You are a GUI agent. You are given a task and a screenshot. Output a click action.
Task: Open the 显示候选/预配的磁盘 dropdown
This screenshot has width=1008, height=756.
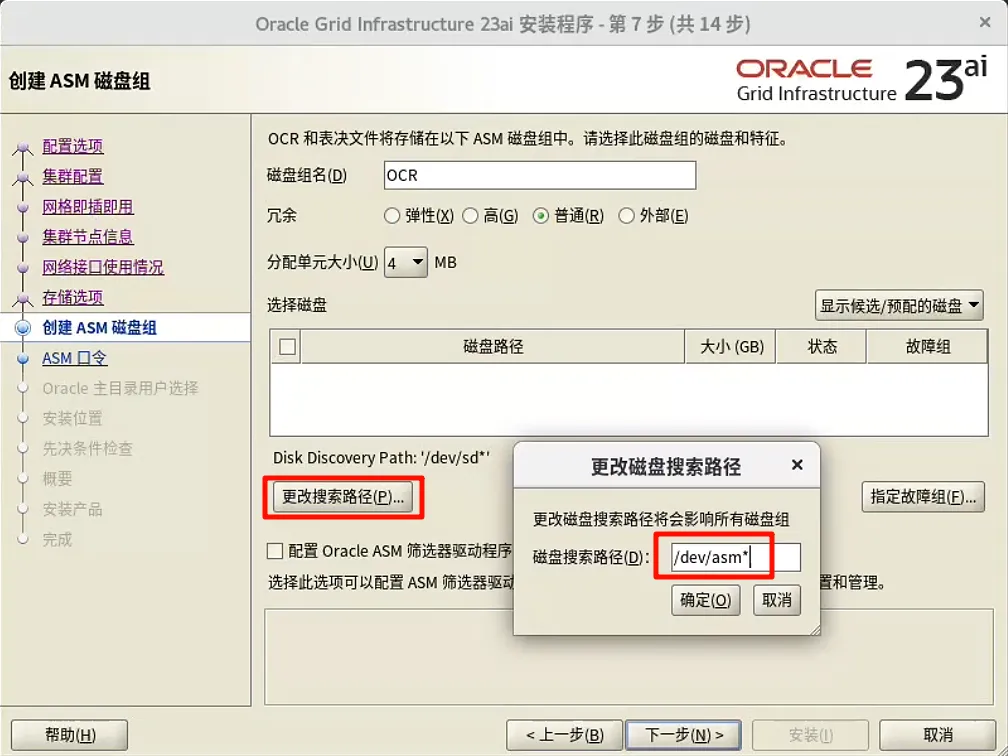click(897, 306)
